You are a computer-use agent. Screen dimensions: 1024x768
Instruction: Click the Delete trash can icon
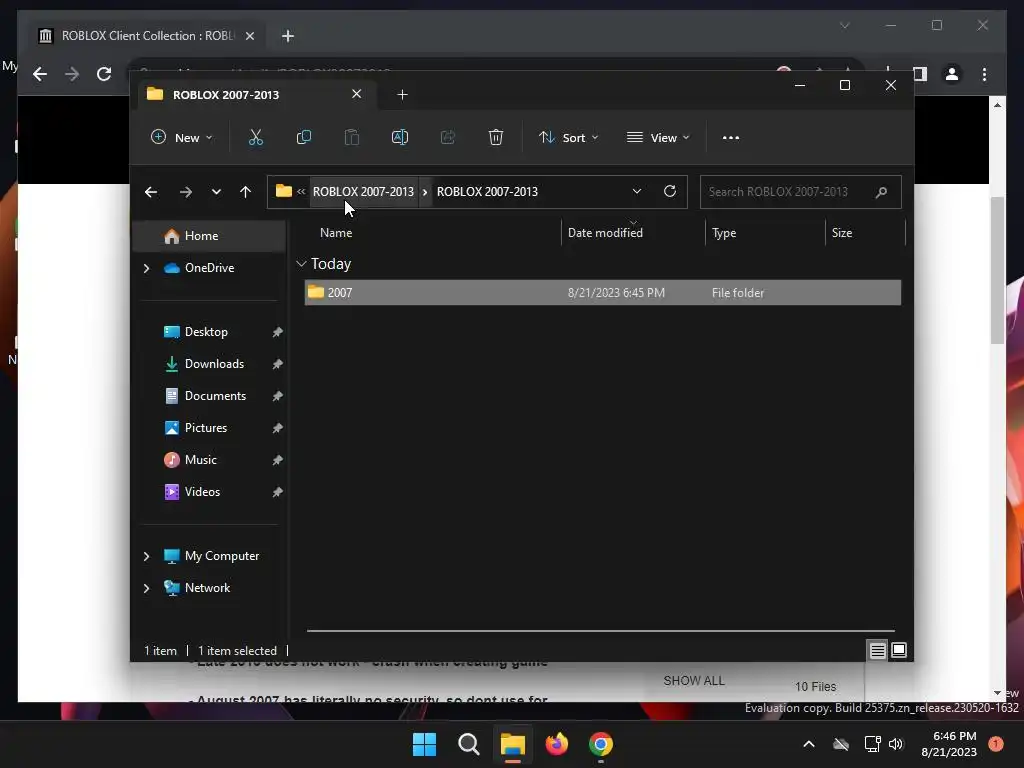tap(496, 138)
